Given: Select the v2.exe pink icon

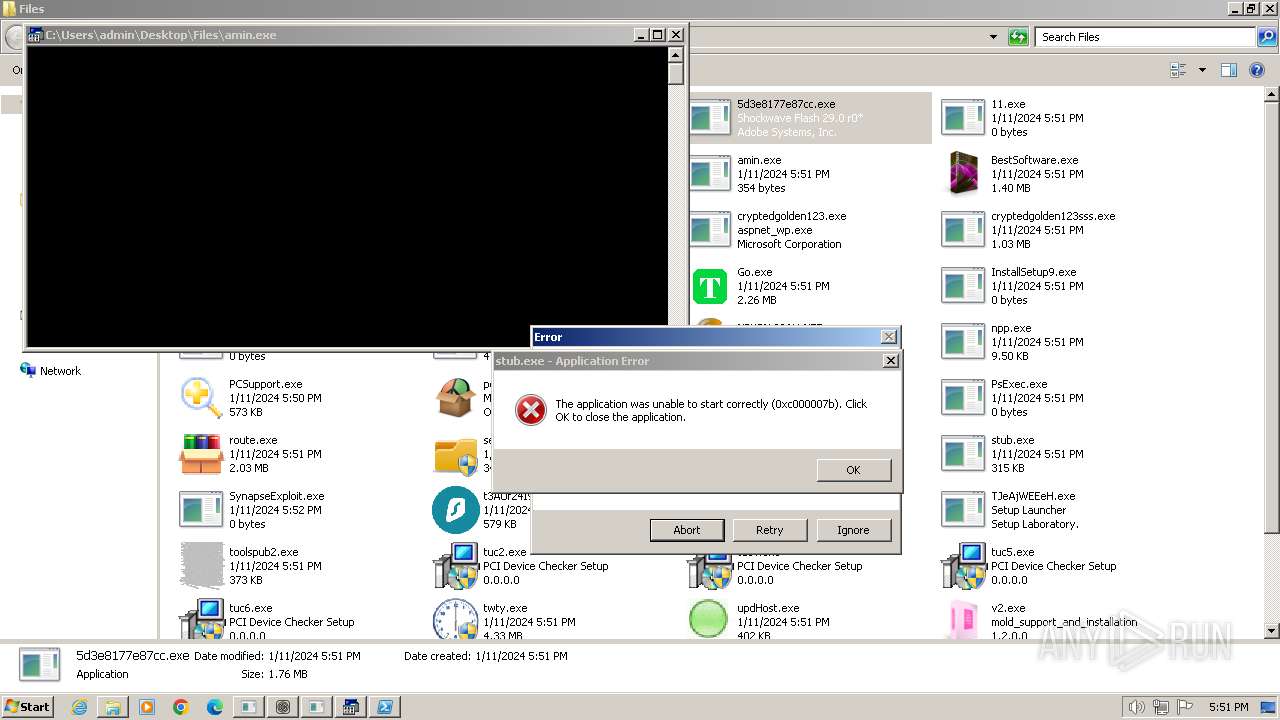Looking at the screenshot, I should [x=963, y=620].
